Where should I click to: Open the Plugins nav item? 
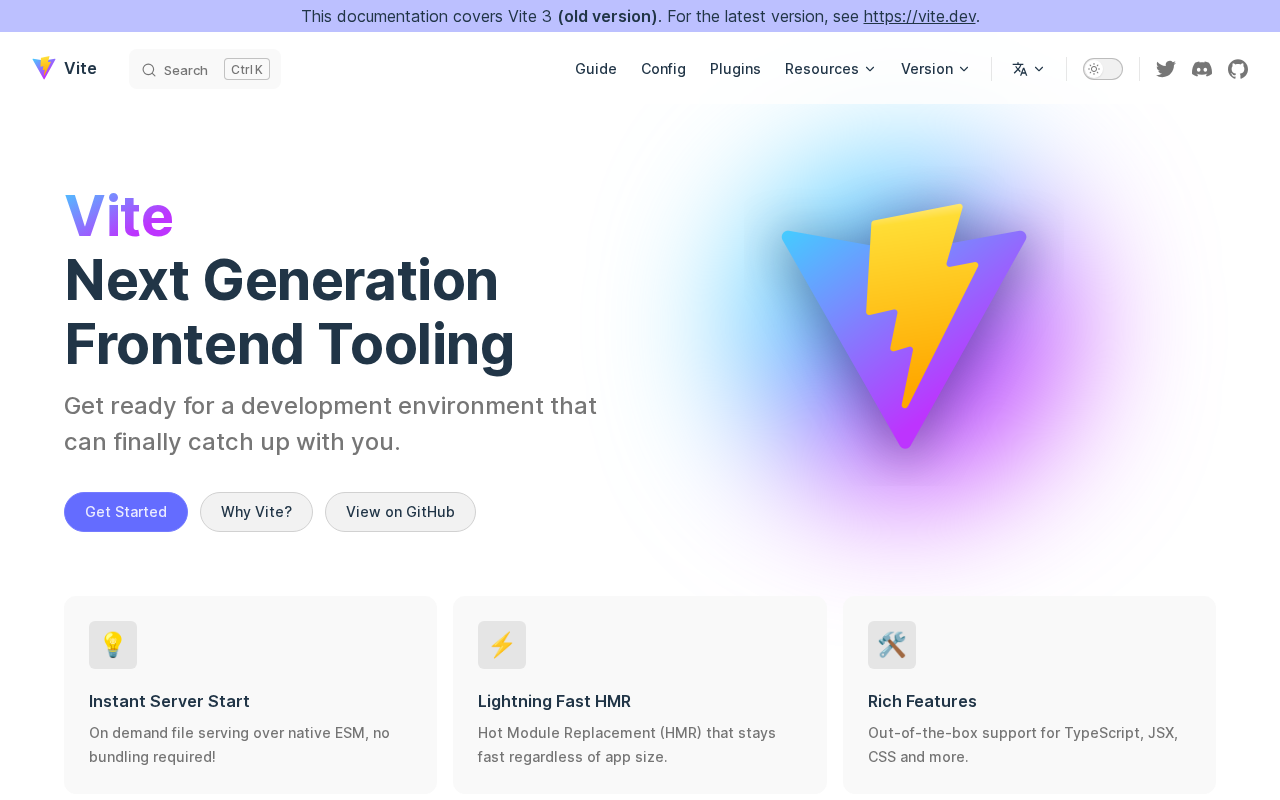pyautogui.click(x=735, y=69)
